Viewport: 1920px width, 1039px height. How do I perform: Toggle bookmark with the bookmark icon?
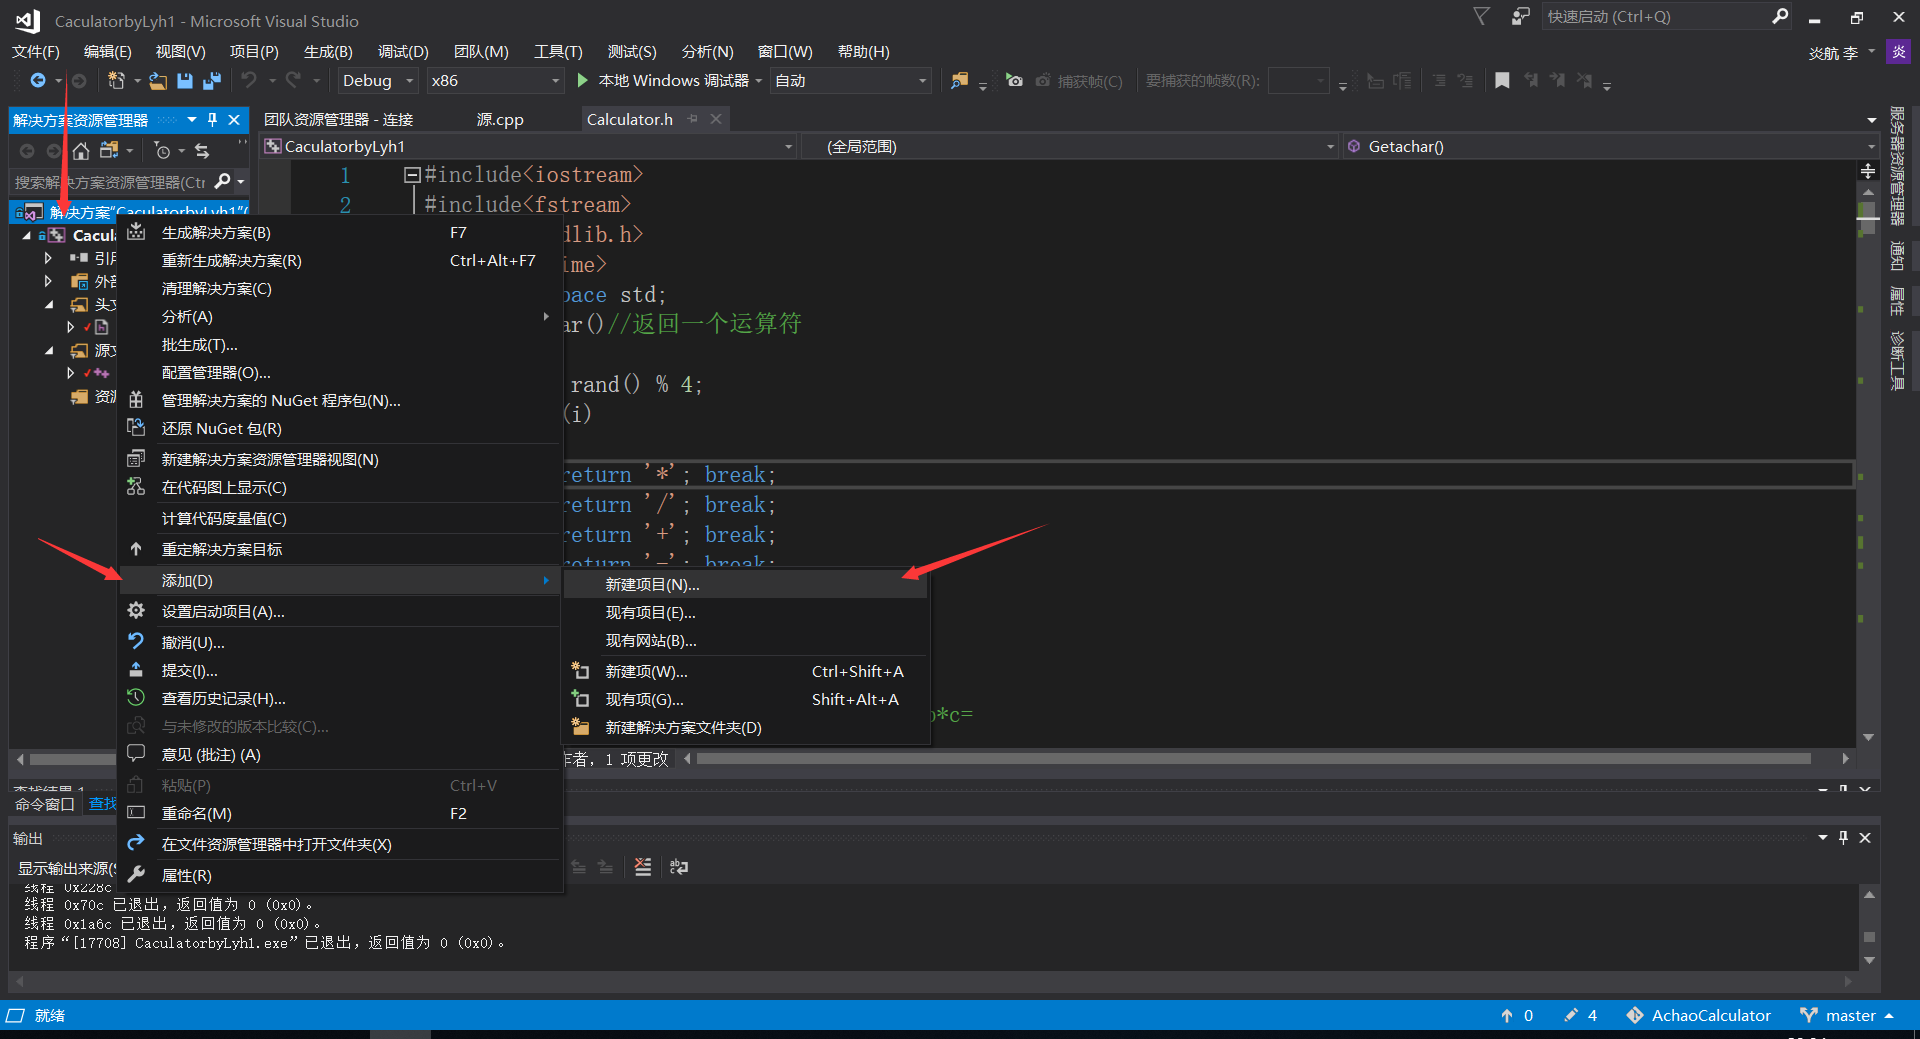pyautogui.click(x=1502, y=81)
